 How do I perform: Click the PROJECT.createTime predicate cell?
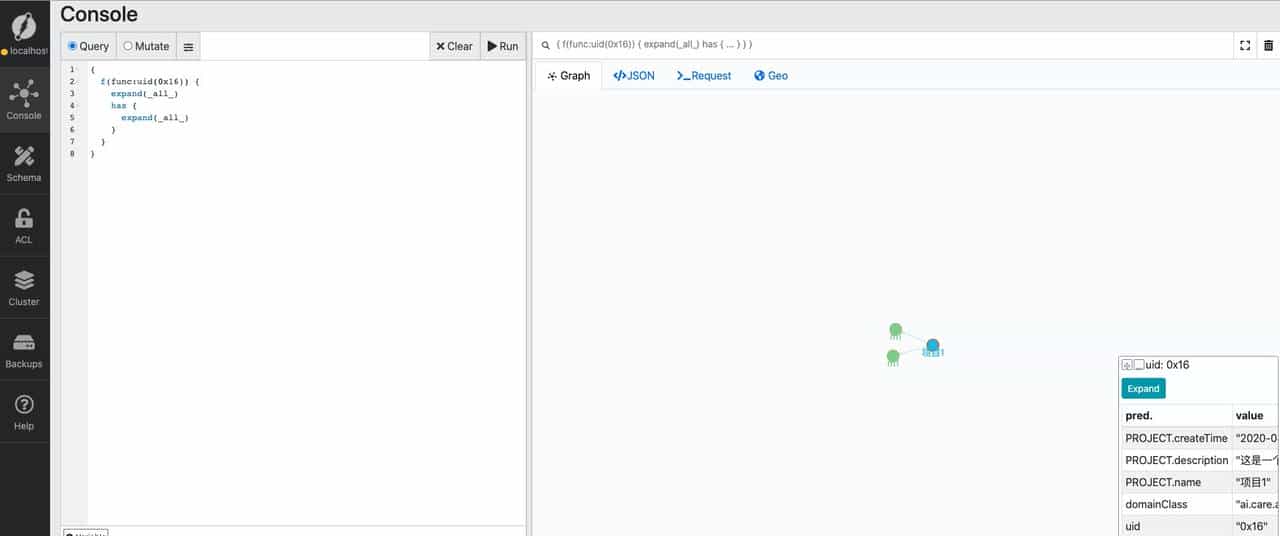(x=1176, y=438)
